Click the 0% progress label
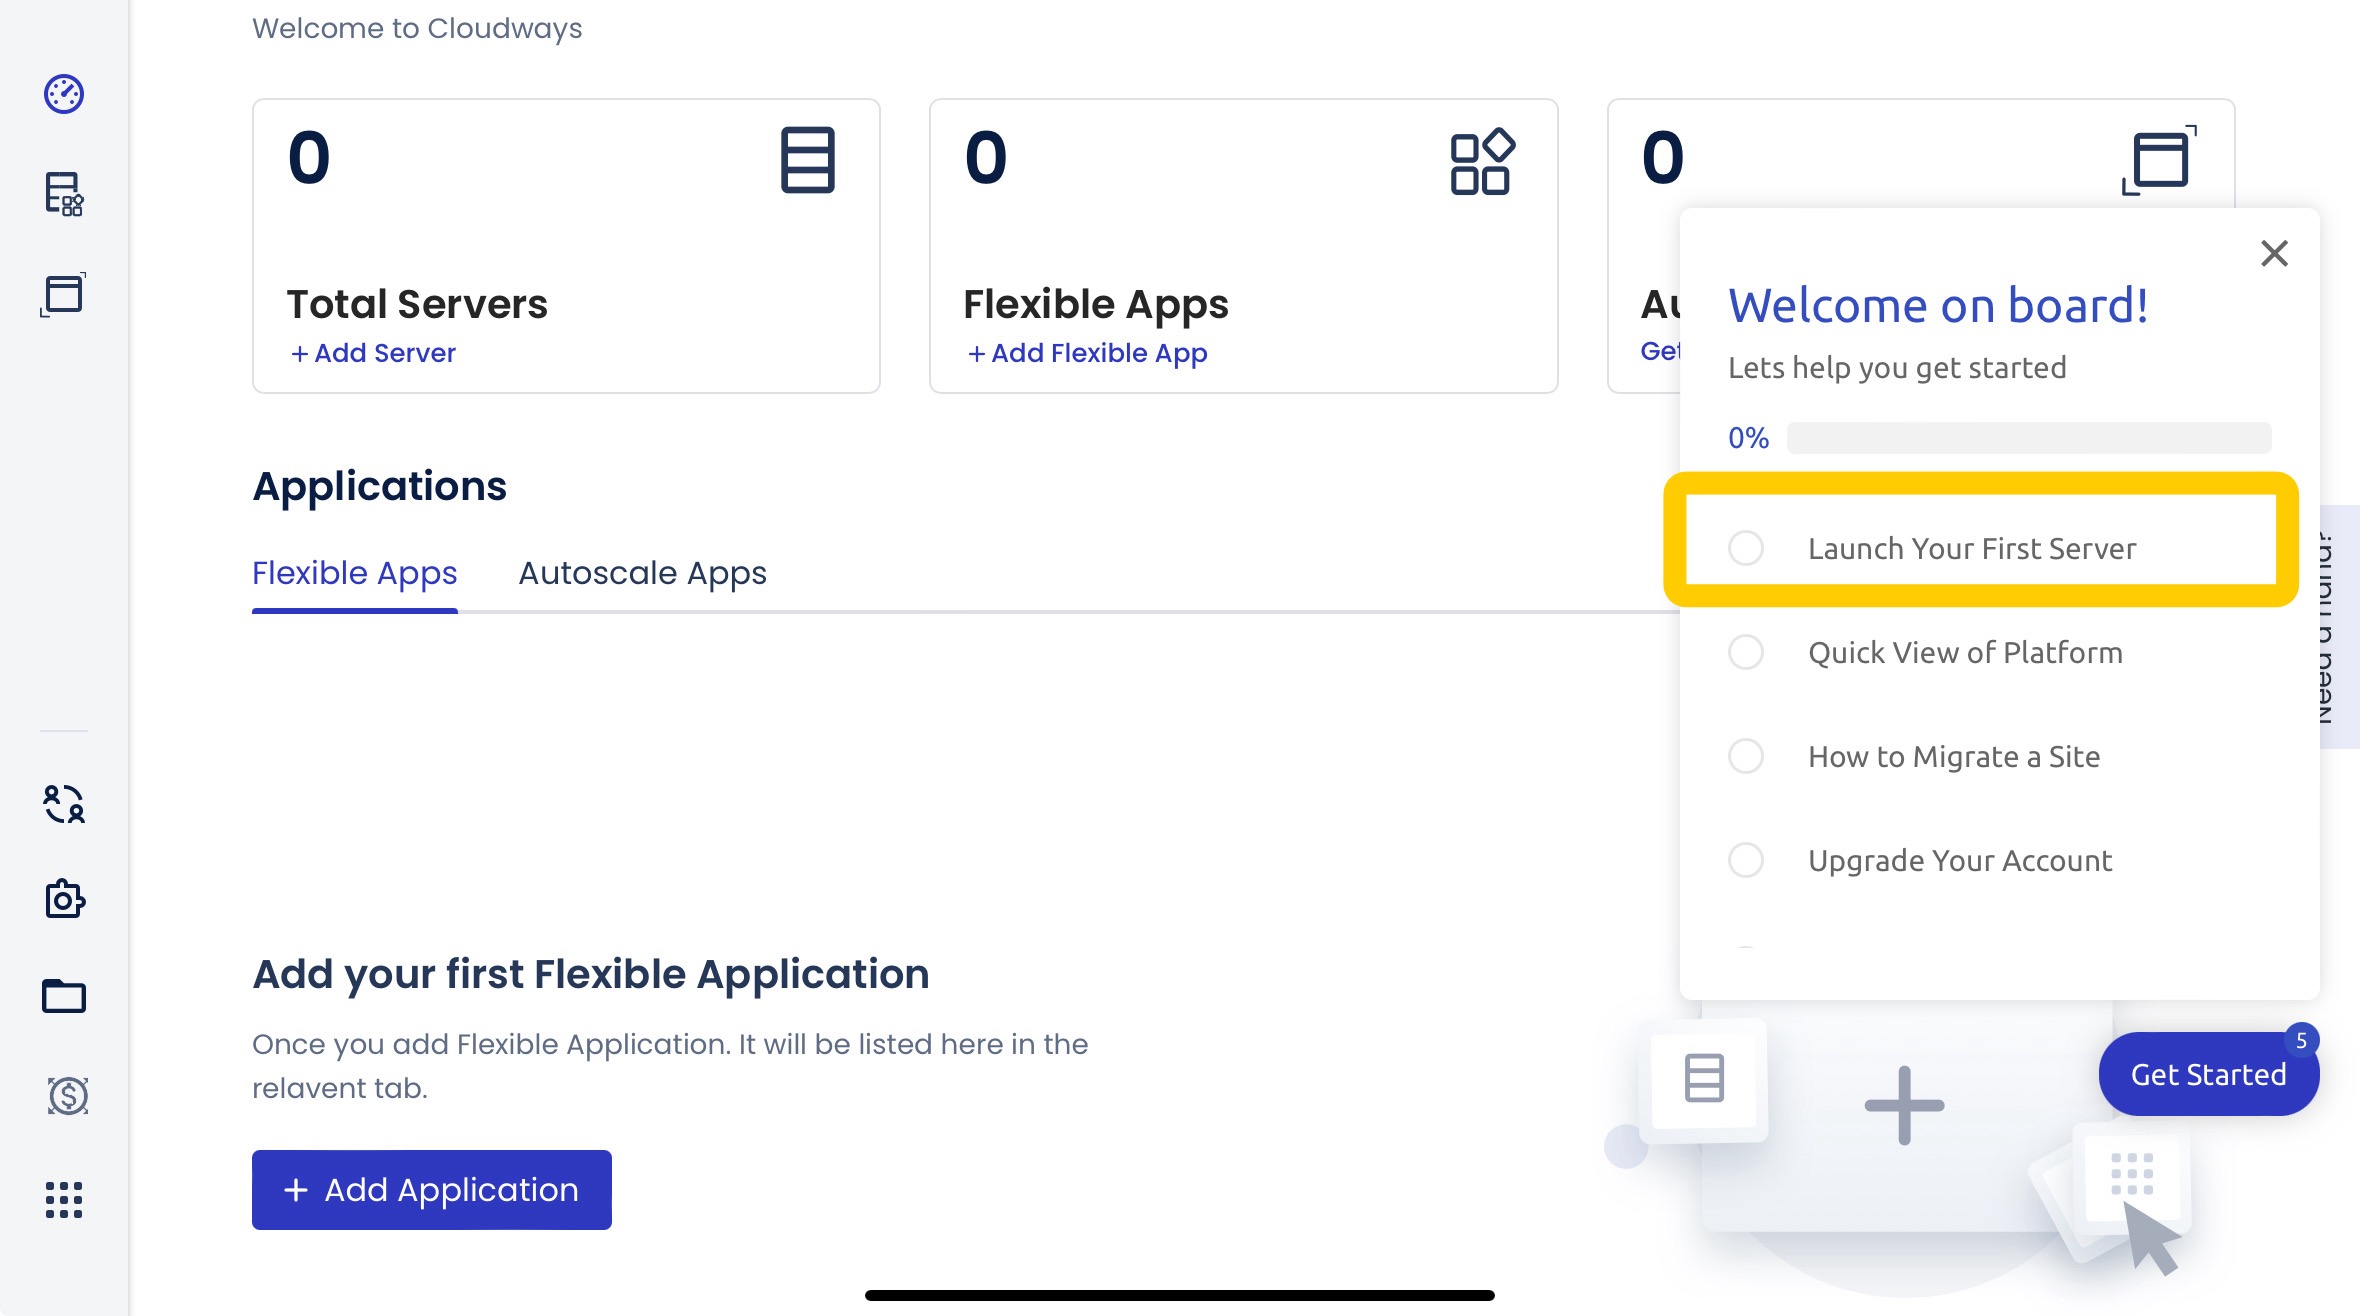Screen dimensions: 2360x1316 (1749, 438)
